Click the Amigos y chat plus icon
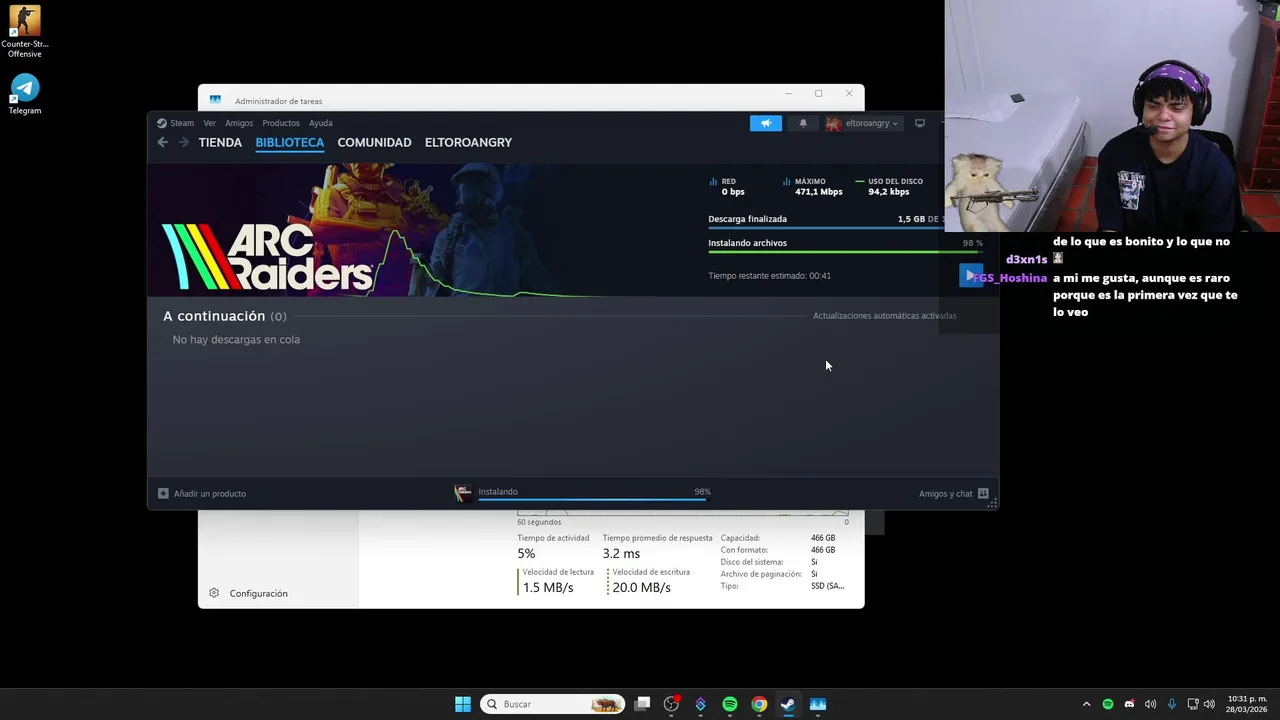The width and height of the screenshot is (1280, 720). pos(983,493)
